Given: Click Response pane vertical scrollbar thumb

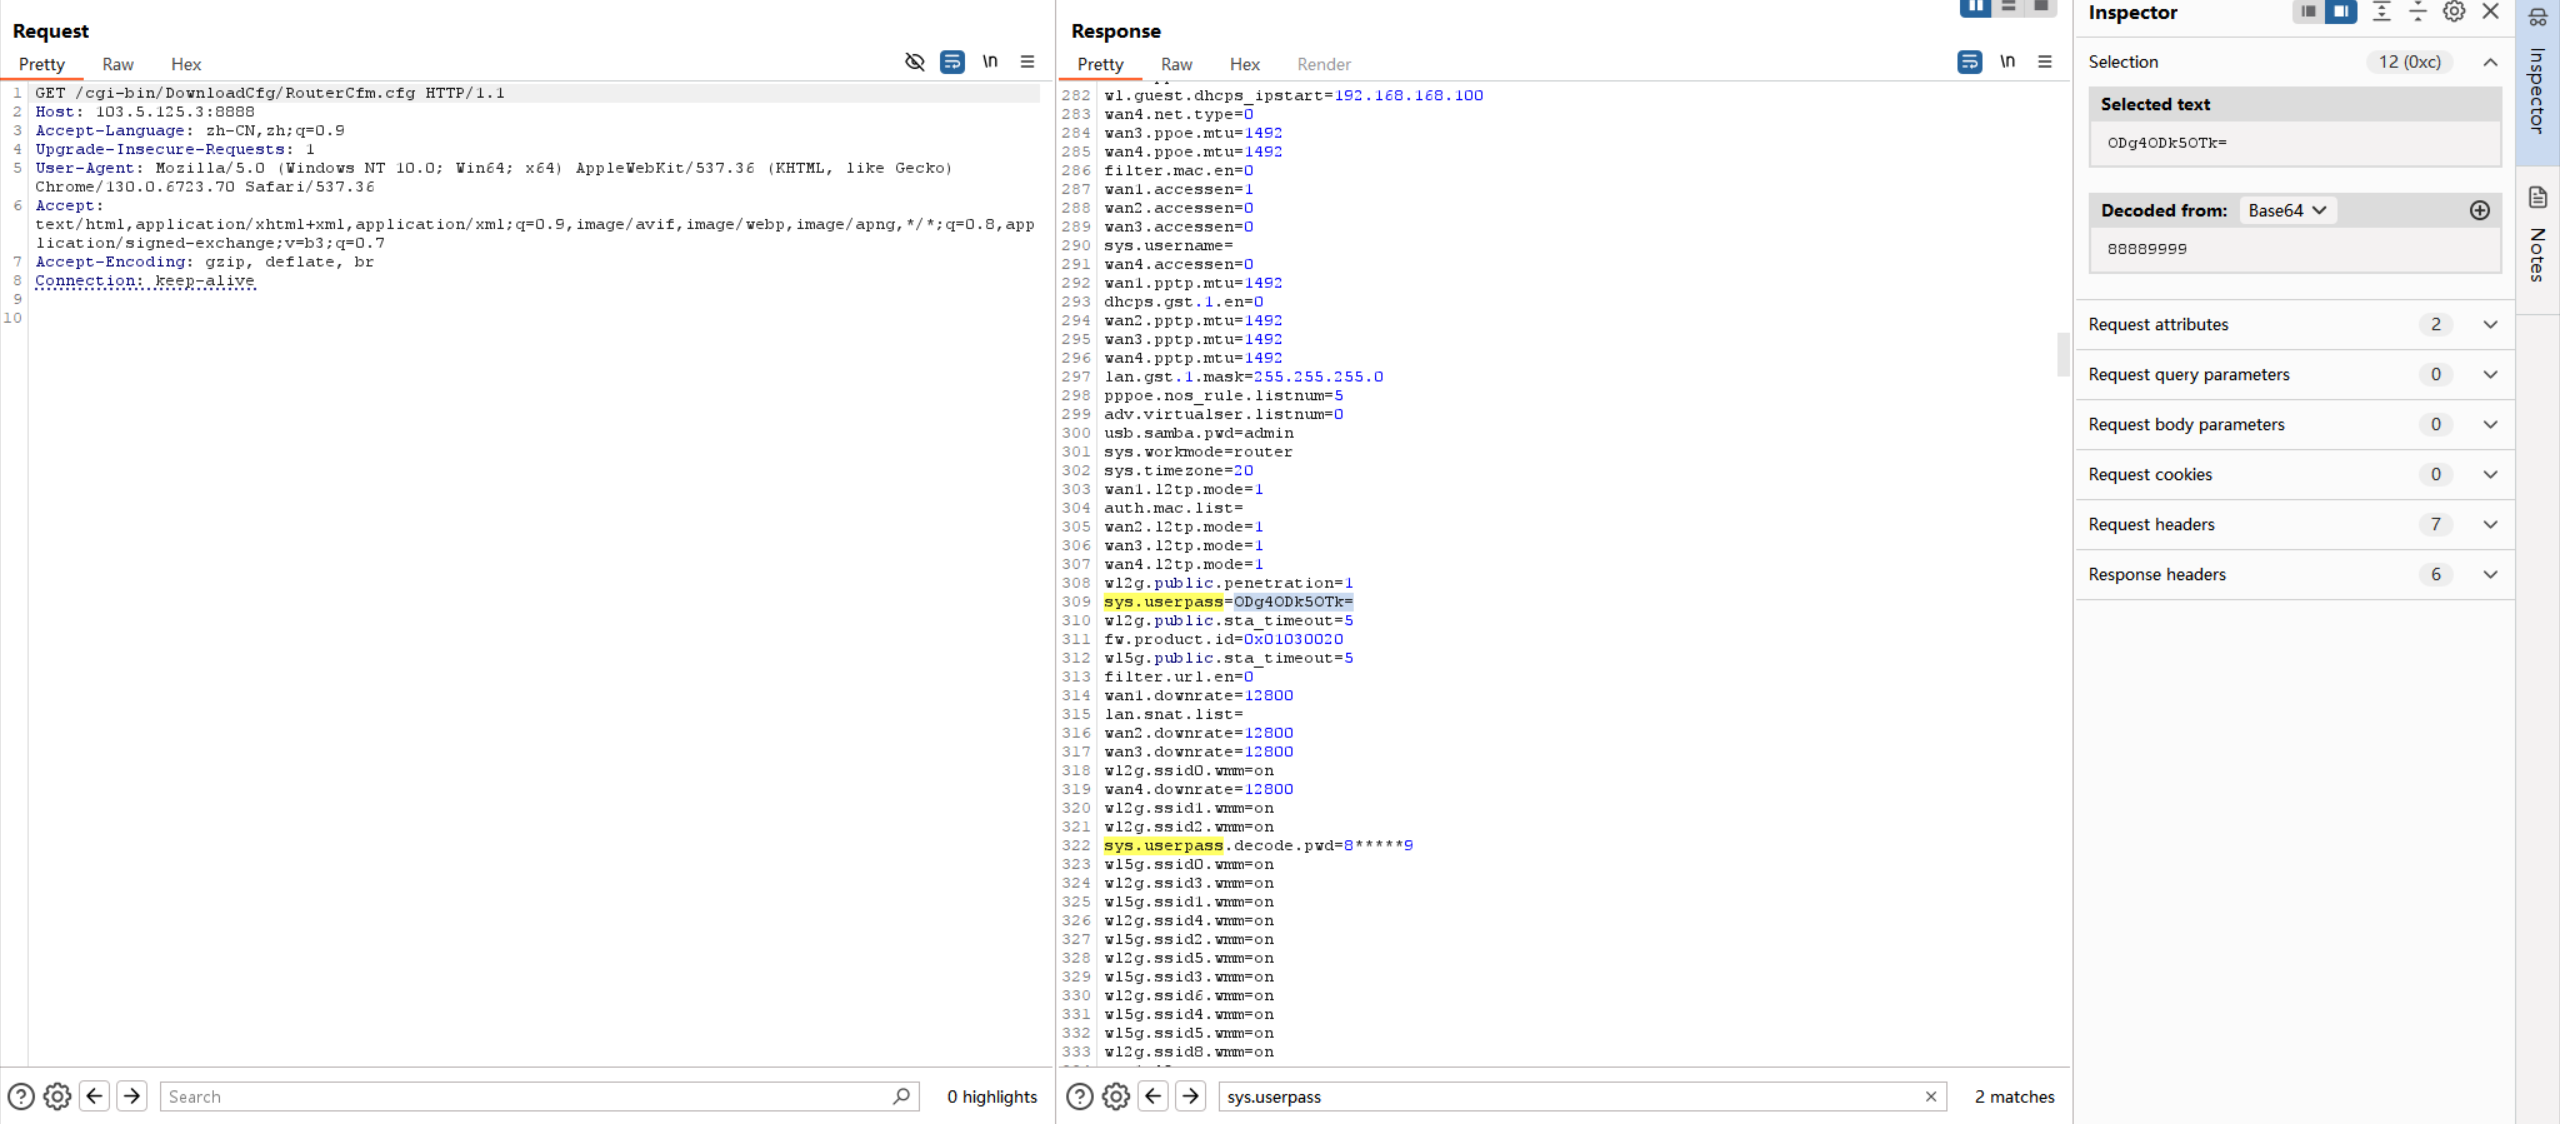Looking at the screenshot, I should 2062,354.
